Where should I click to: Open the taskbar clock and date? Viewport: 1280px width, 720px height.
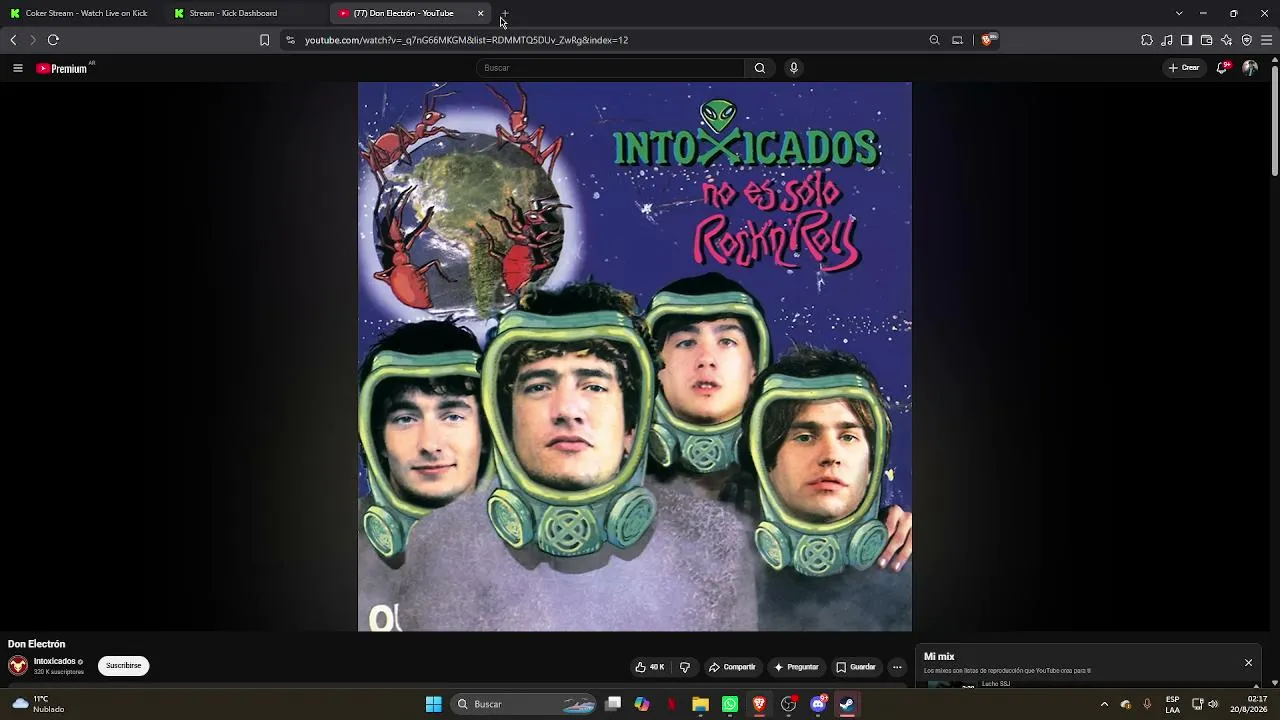pos(1250,704)
